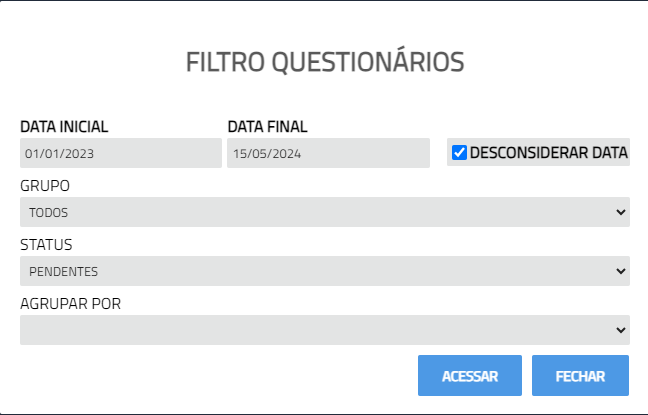The height and width of the screenshot is (415, 648).
Task: Click the Grupo field label
Action: pyautogui.click(x=45, y=186)
